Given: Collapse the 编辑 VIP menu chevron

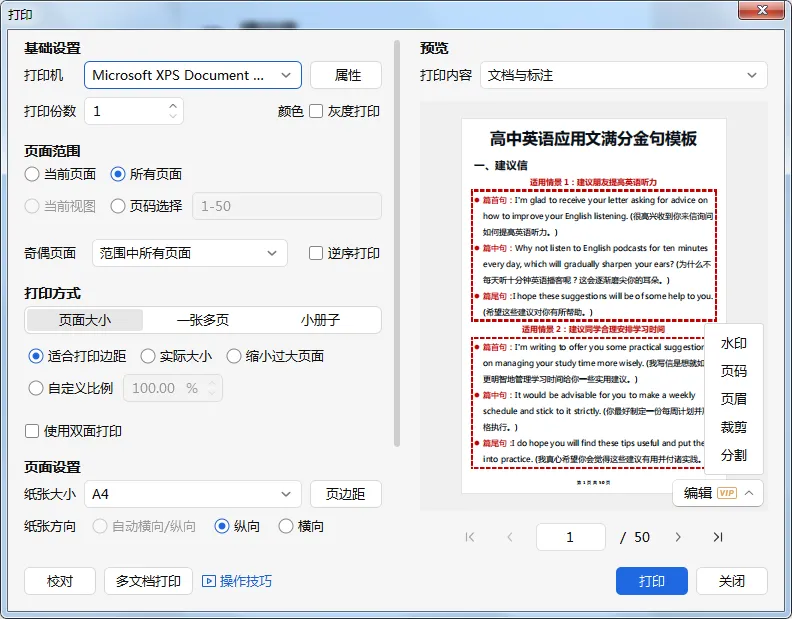Looking at the screenshot, I should (x=749, y=493).
